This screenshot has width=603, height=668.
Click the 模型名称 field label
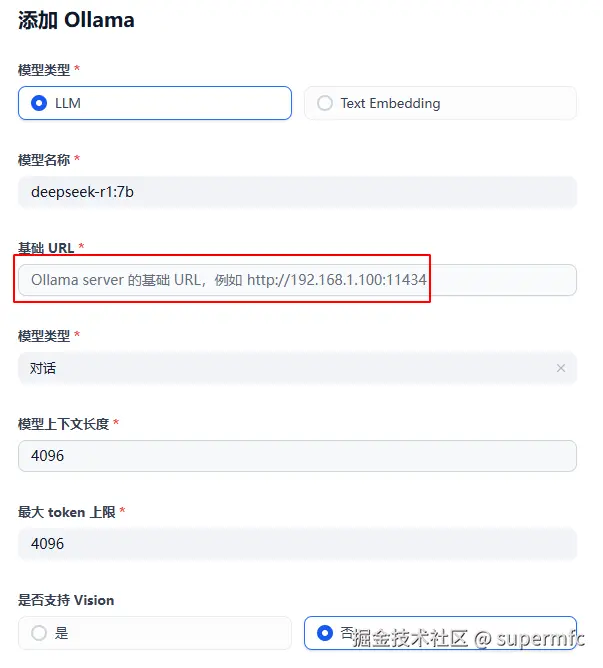click(x=44, y=160)
